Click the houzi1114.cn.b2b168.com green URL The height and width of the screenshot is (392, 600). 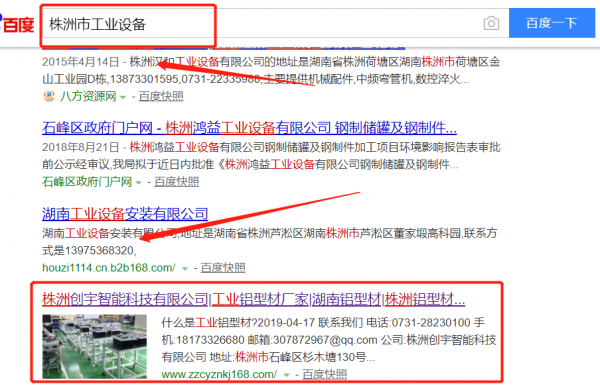click(109, 268)
